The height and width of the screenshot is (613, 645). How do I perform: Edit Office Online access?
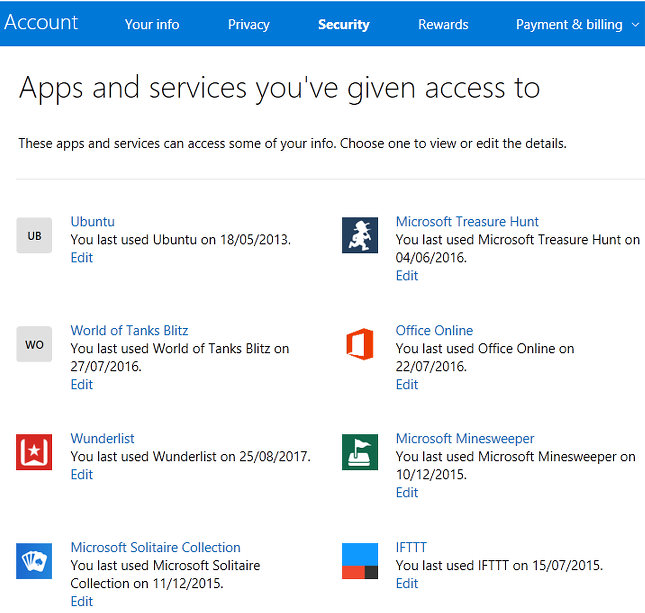pyautogui.click(x=407, y=384)
